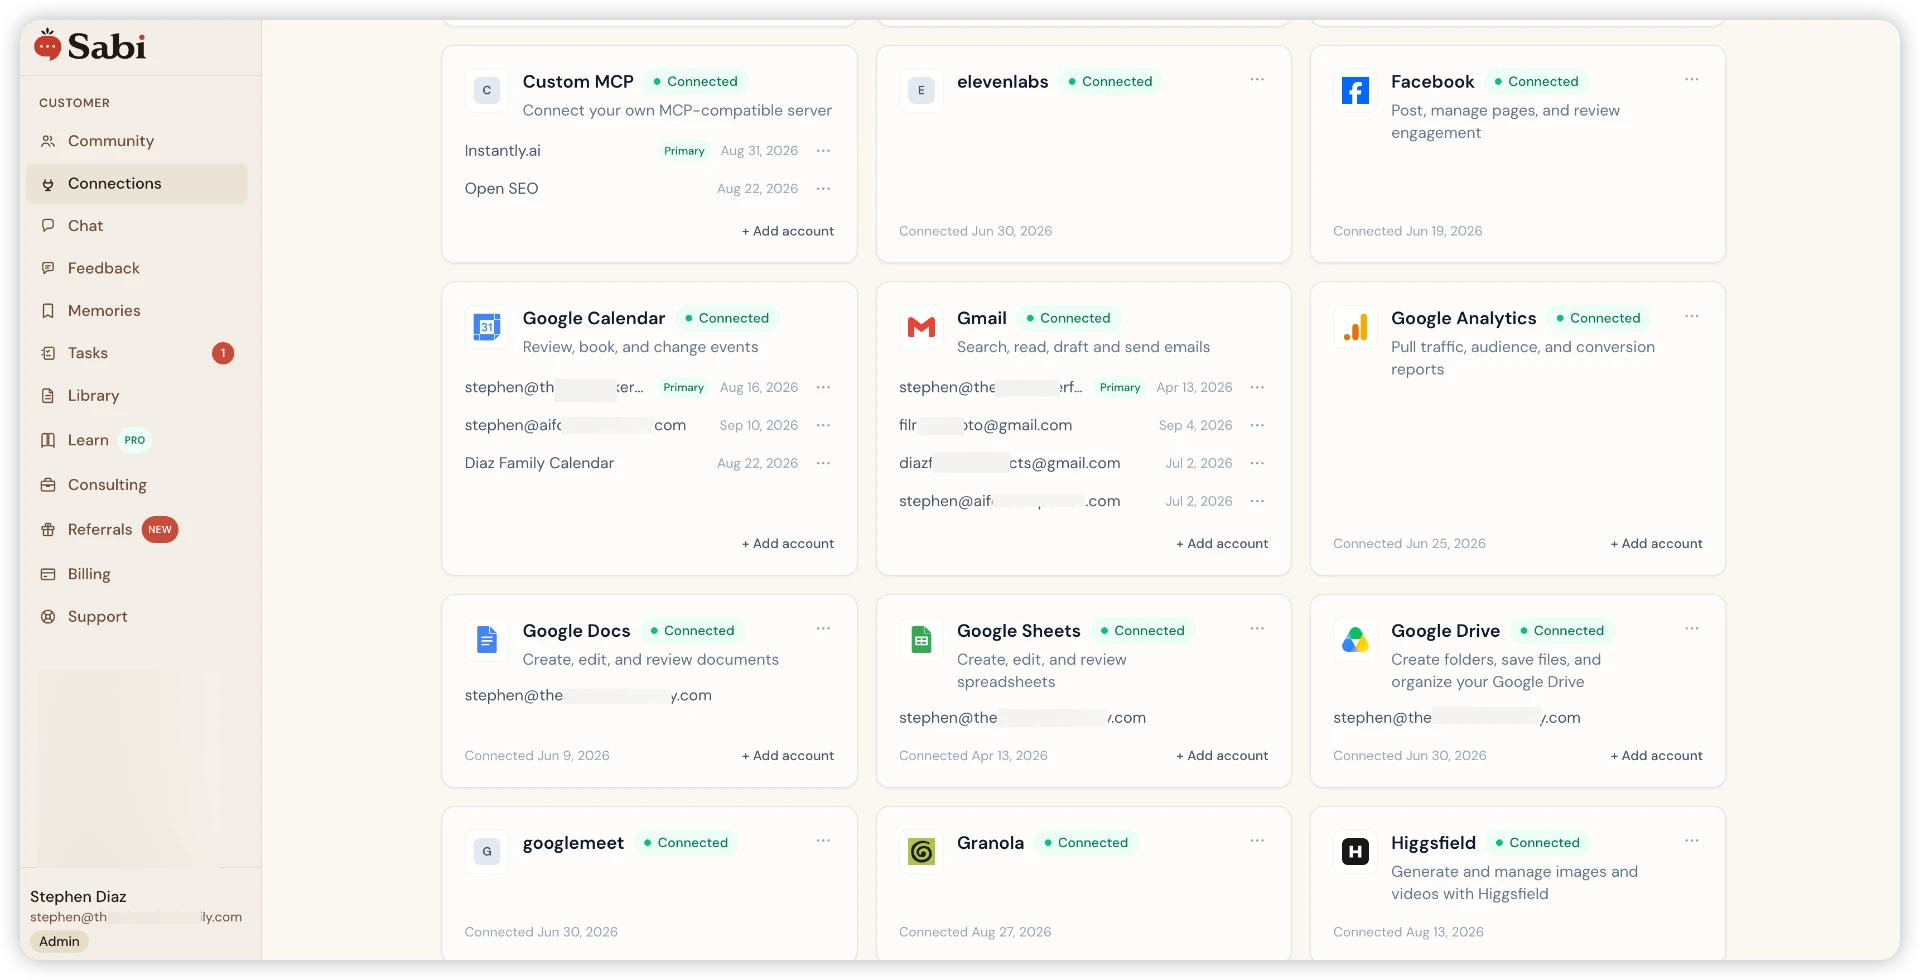Click the Custom MCP letter C icon
Screen dimensions: 1920x980
point(487,91)
